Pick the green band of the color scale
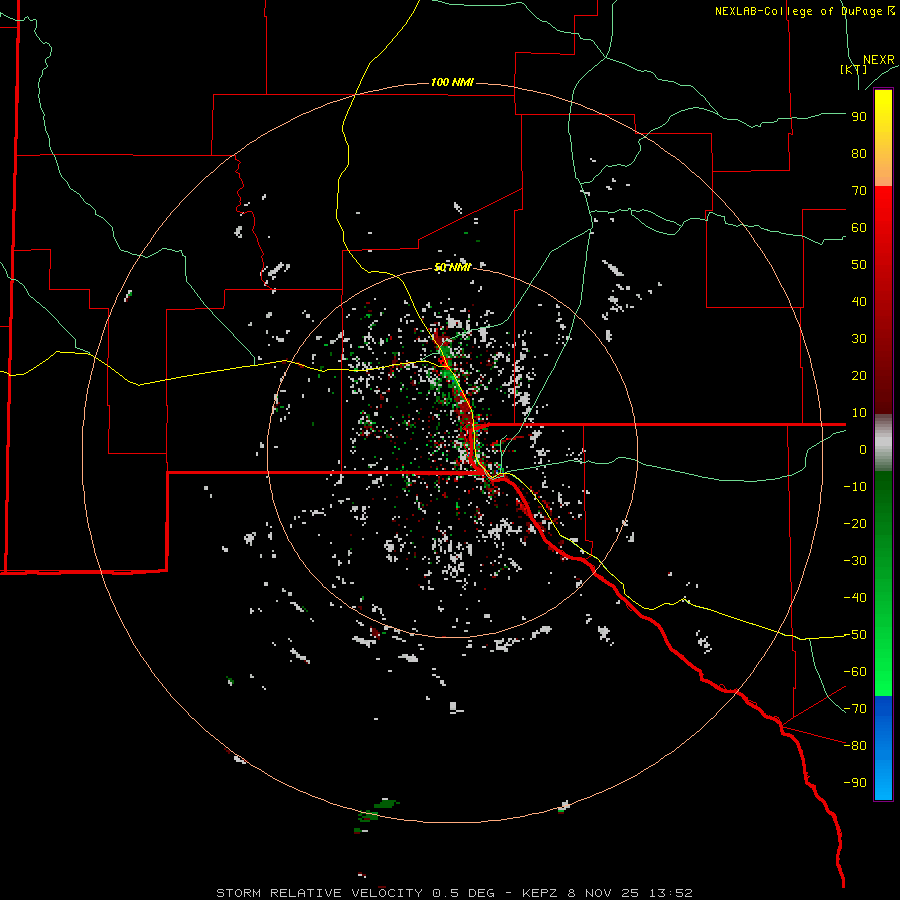 [883, 583]
